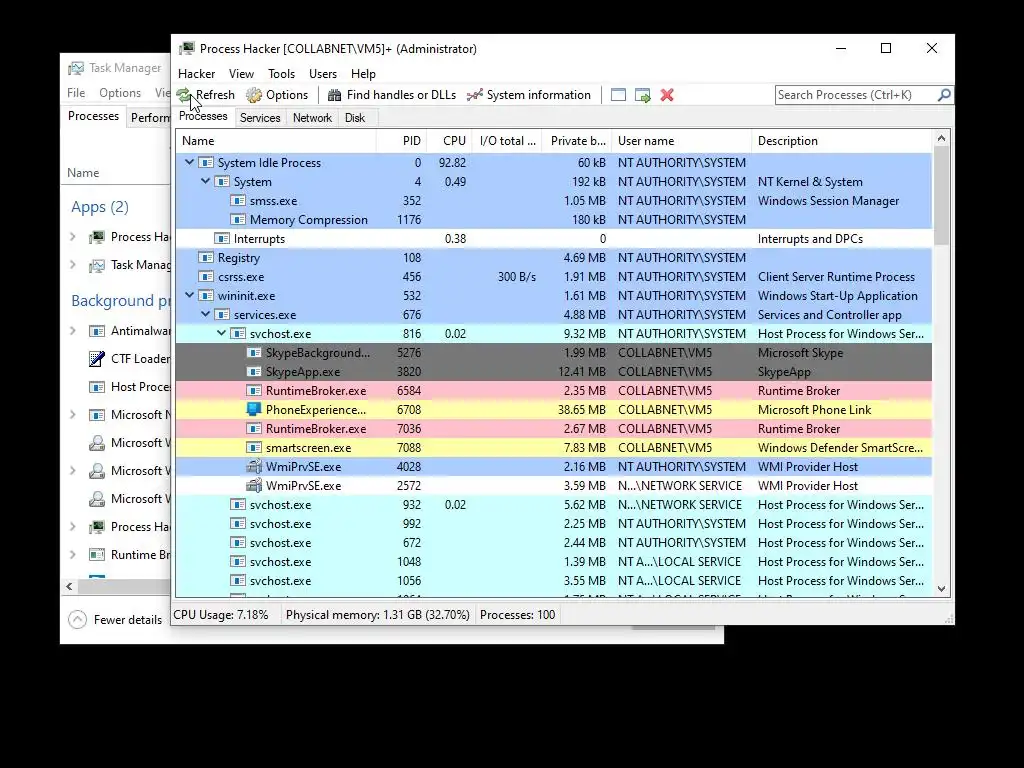Click Runtime Broker icon in Task Manager
Image resolution: width=1024 pixels, height=768 pixels.
click(x=97, y=555)
